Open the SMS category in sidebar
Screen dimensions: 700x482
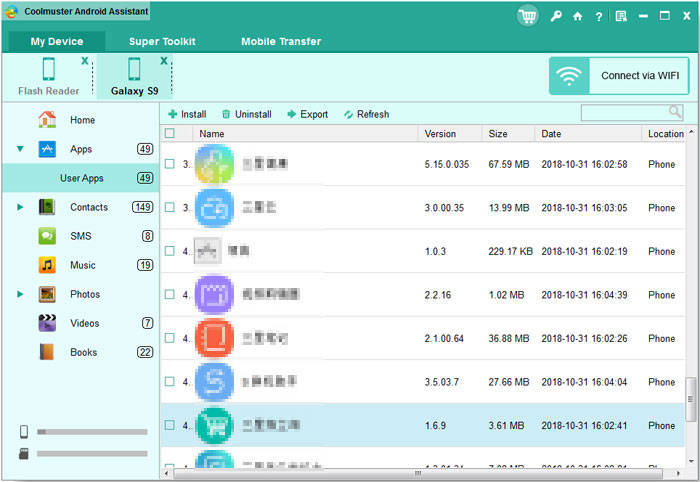click(x=80, y=236)
